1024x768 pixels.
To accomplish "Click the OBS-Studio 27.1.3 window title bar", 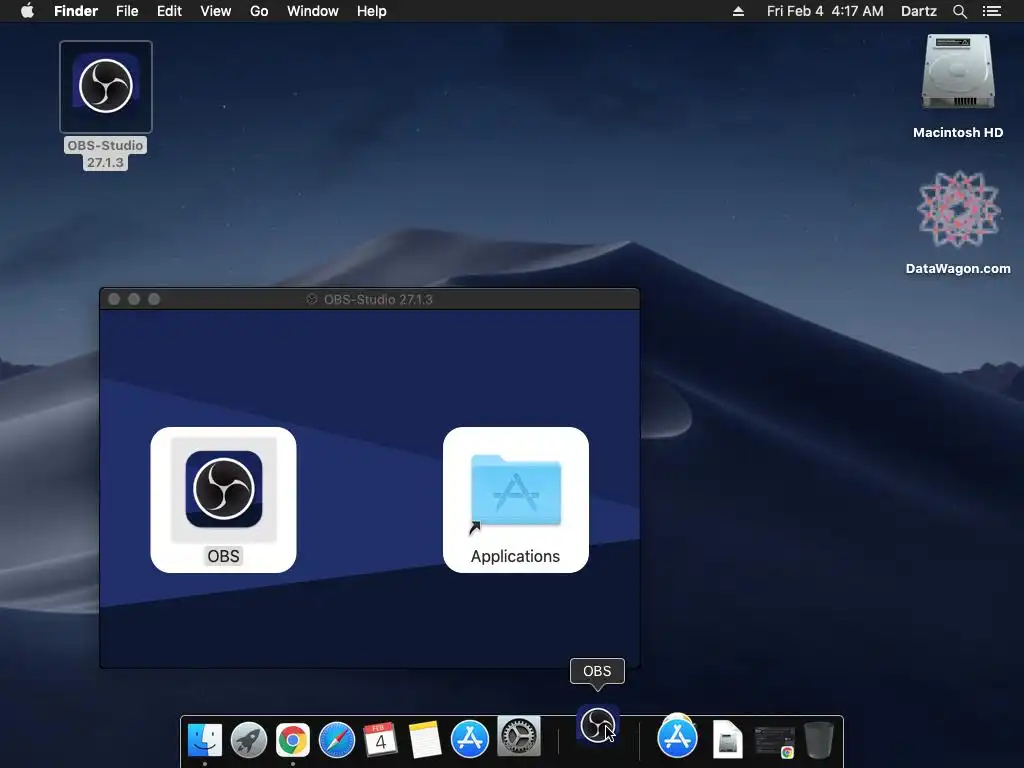I will (370, 299).
